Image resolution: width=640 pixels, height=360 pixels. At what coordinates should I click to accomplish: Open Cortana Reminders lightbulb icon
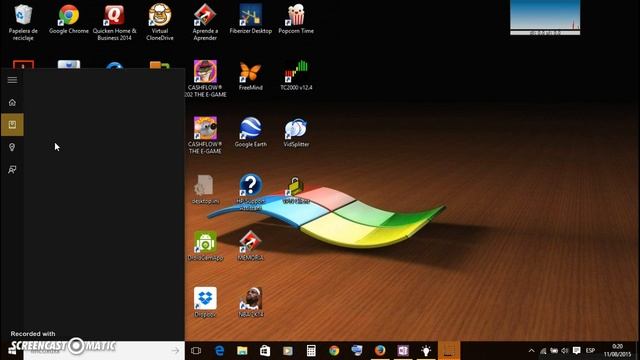12,147
